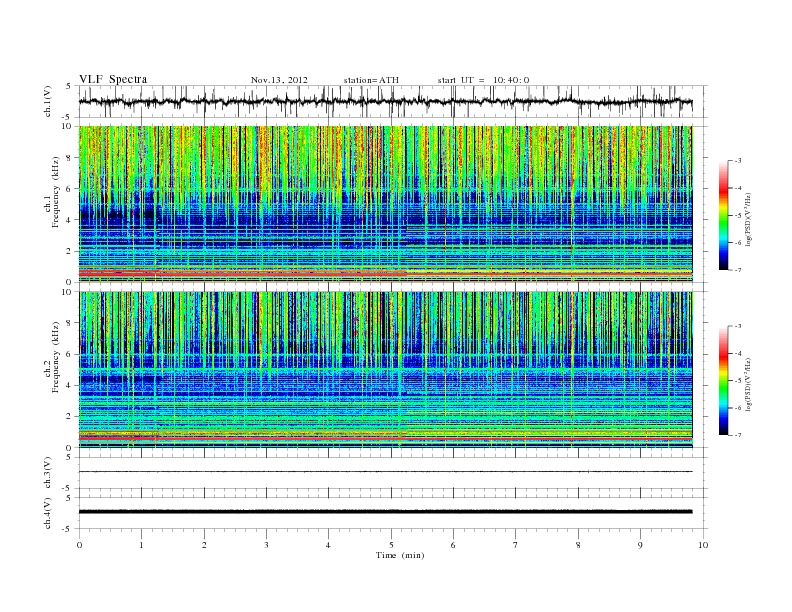Click the ch.2 spectrogram panel
This screenshot has height=612, width=792.
pyautogui.click(x=385, y=369)
